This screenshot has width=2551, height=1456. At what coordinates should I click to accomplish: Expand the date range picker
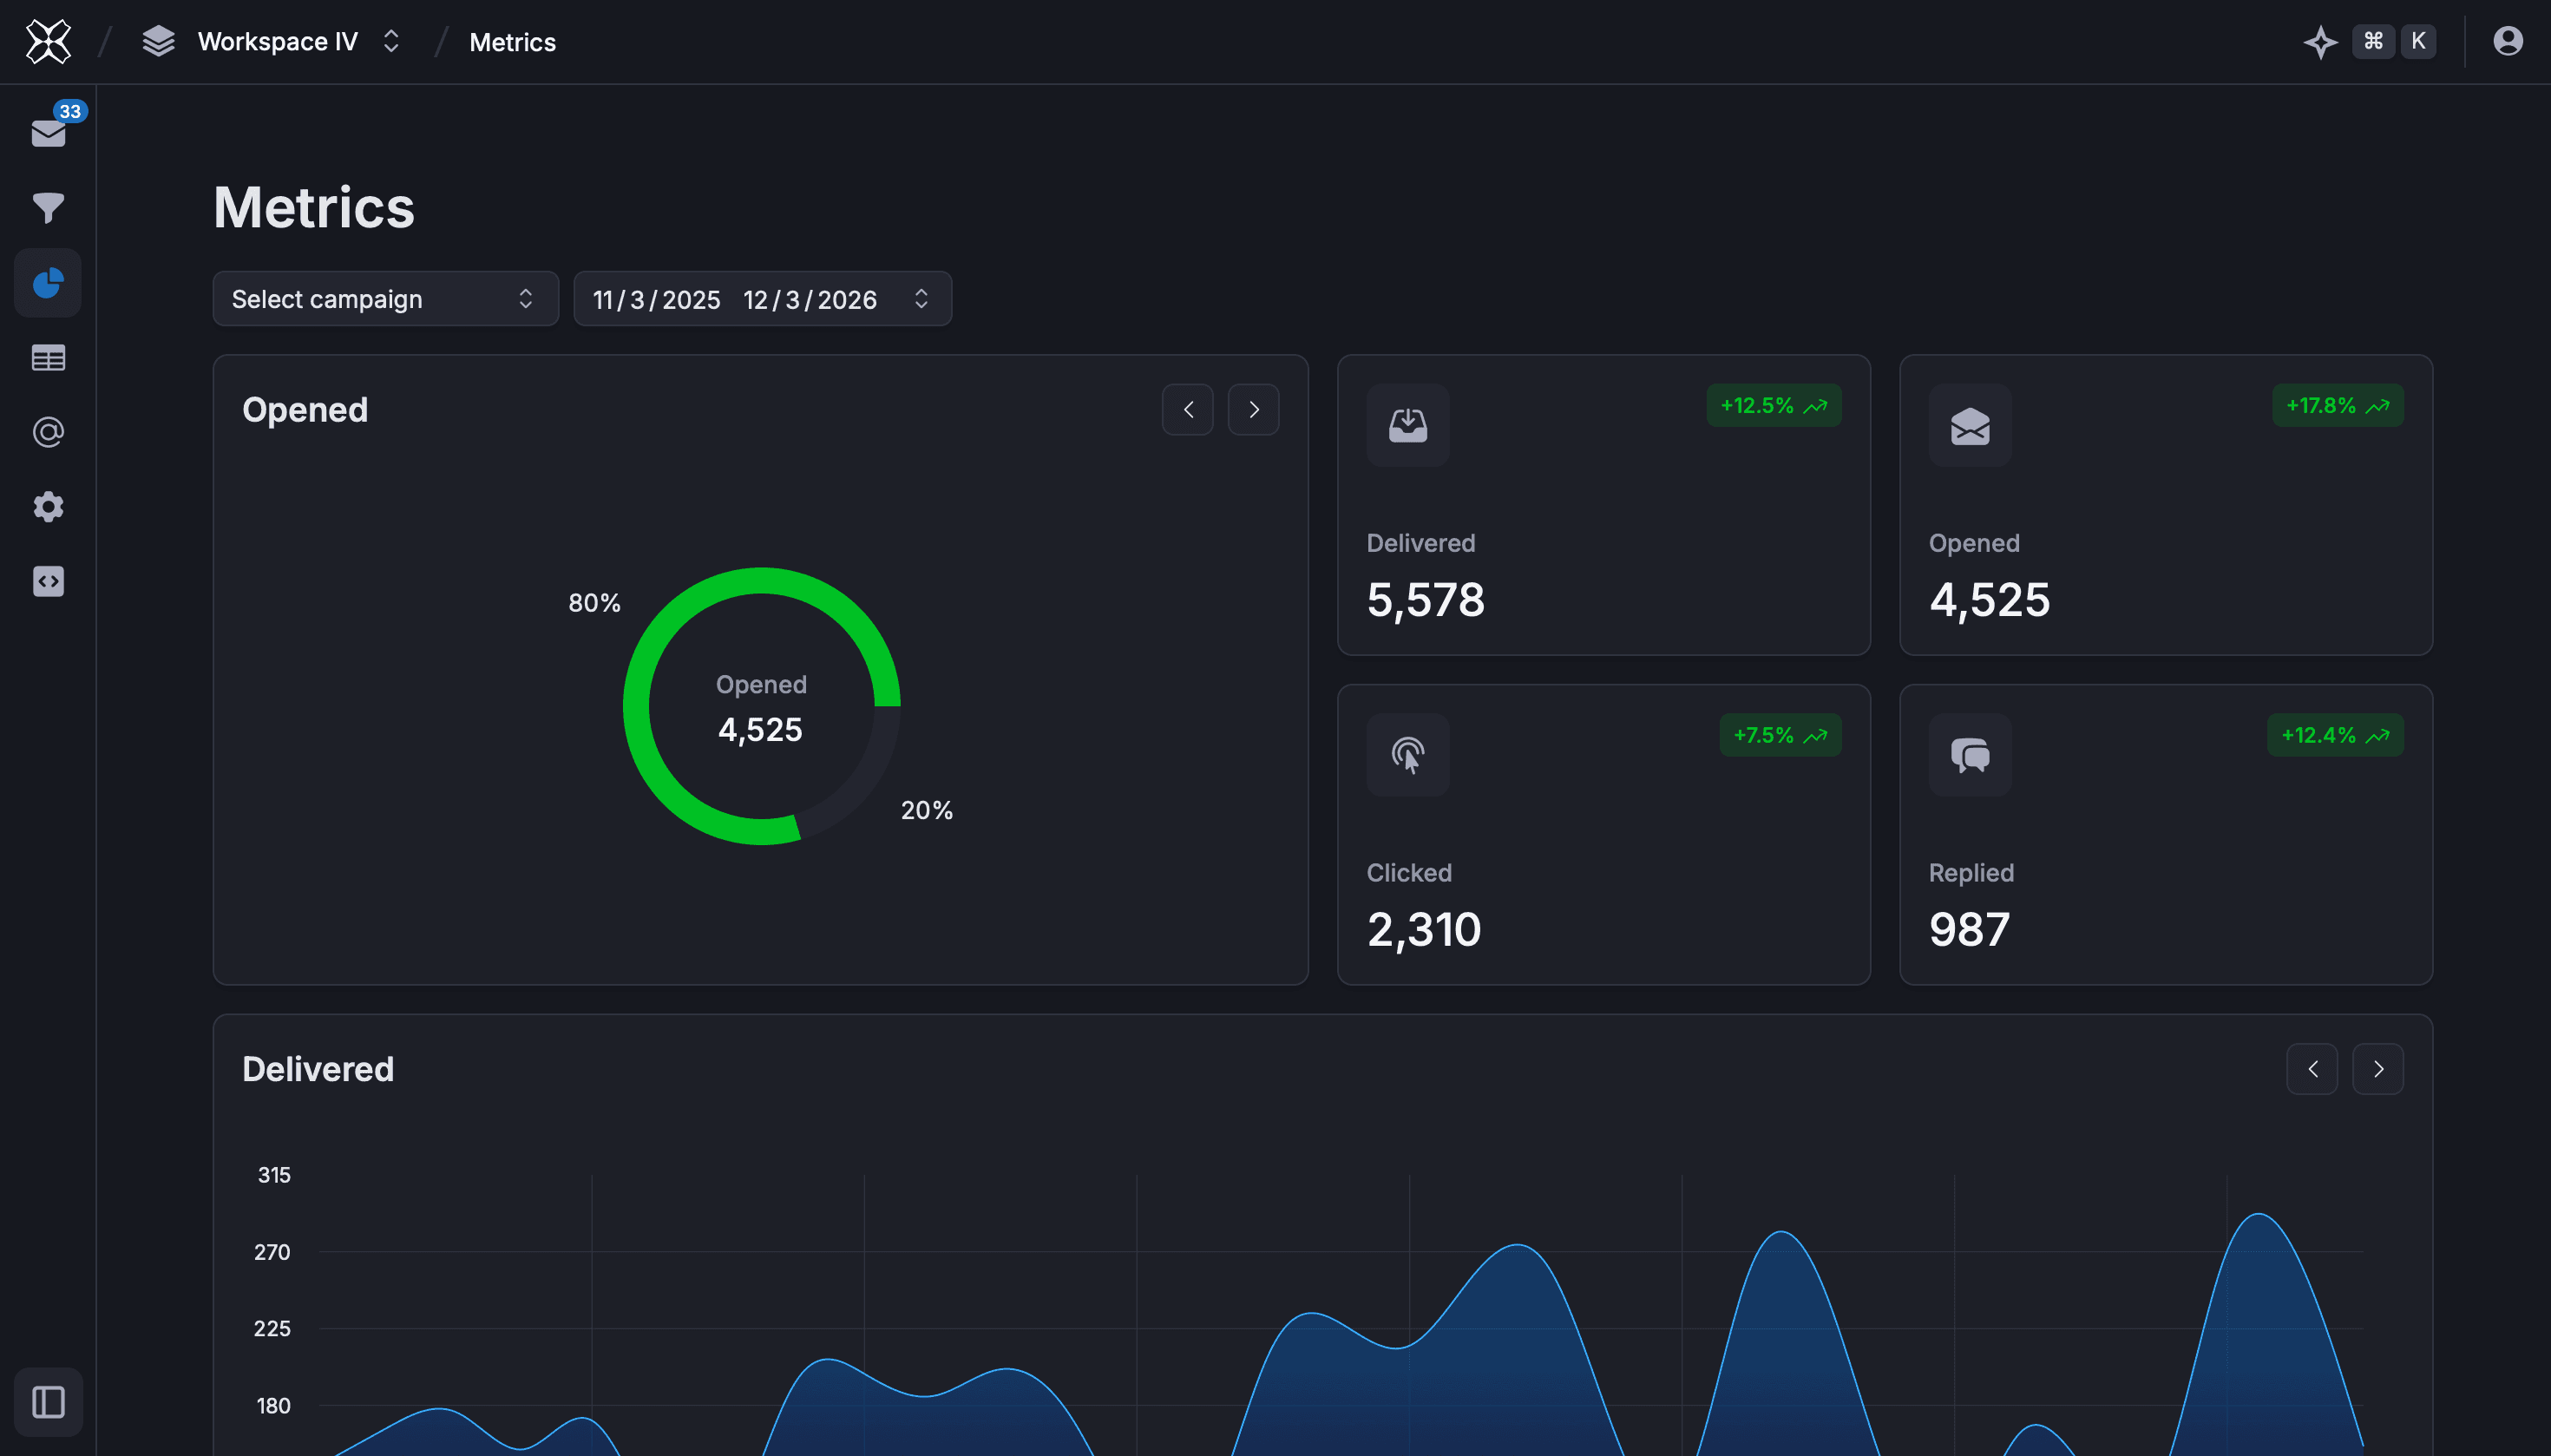pos(762,299)
